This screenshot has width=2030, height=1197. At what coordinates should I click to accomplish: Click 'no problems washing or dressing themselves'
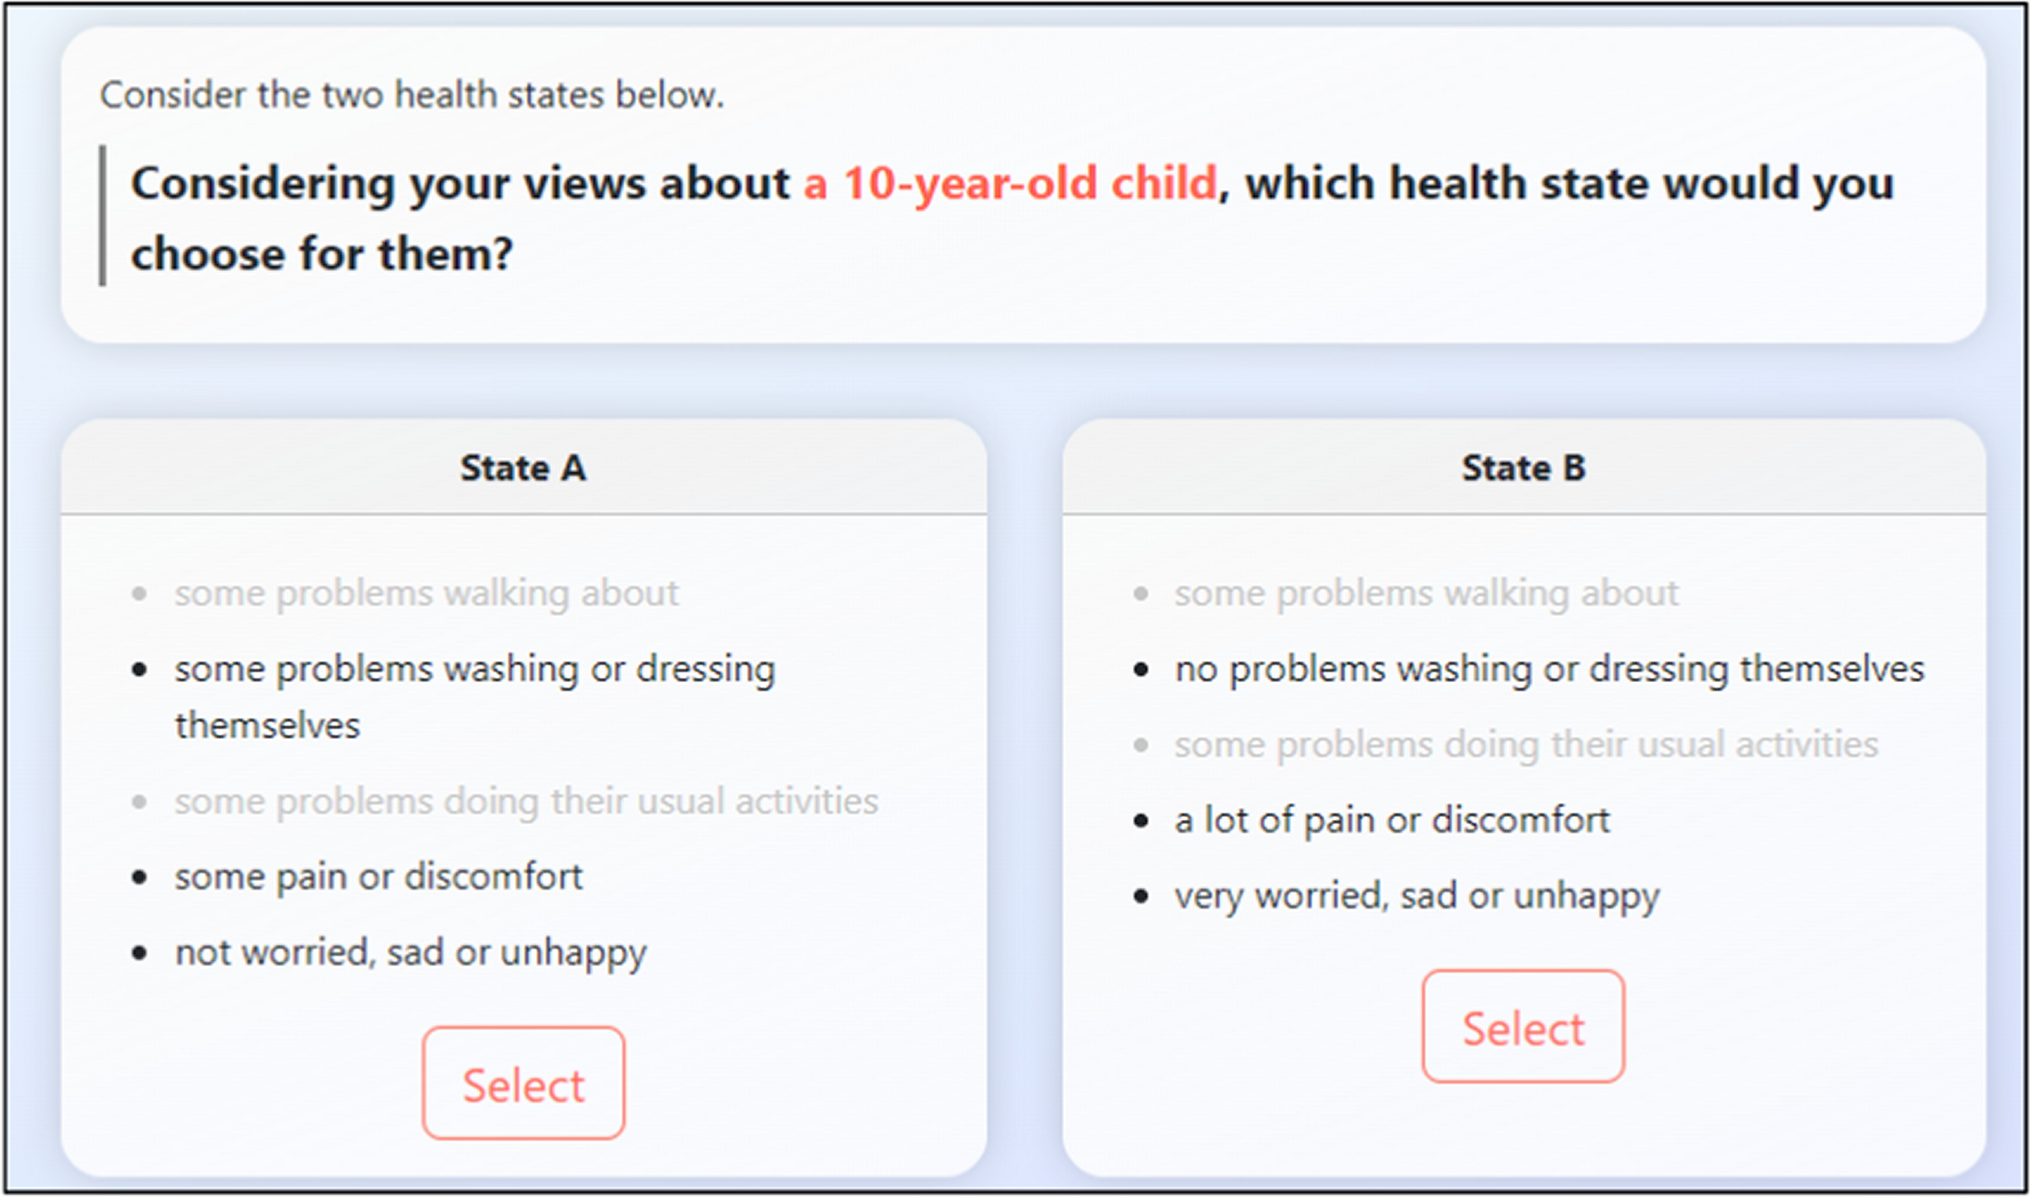click(1549, 668)
